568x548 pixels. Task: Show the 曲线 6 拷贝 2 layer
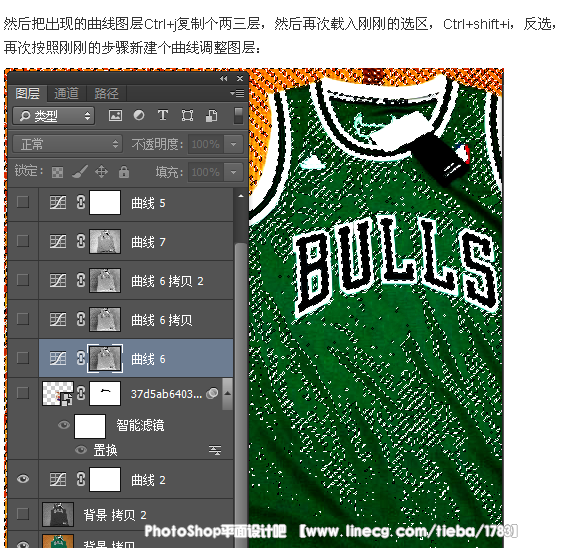click(x=23, y=280)
